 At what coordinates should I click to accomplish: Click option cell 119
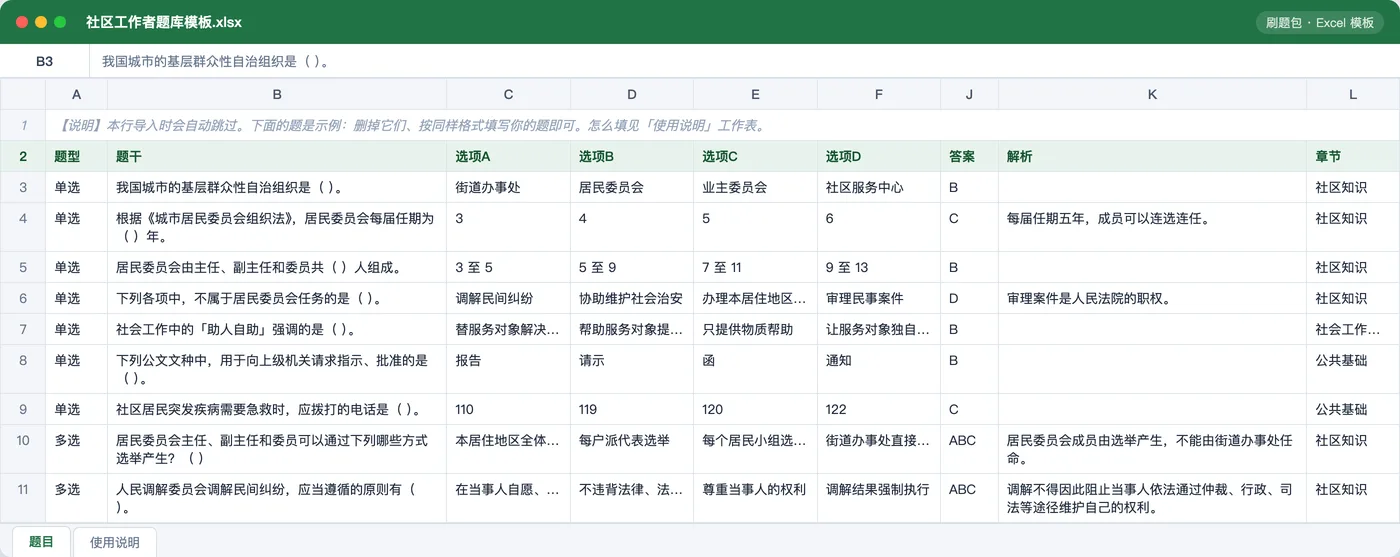[632, 409]
